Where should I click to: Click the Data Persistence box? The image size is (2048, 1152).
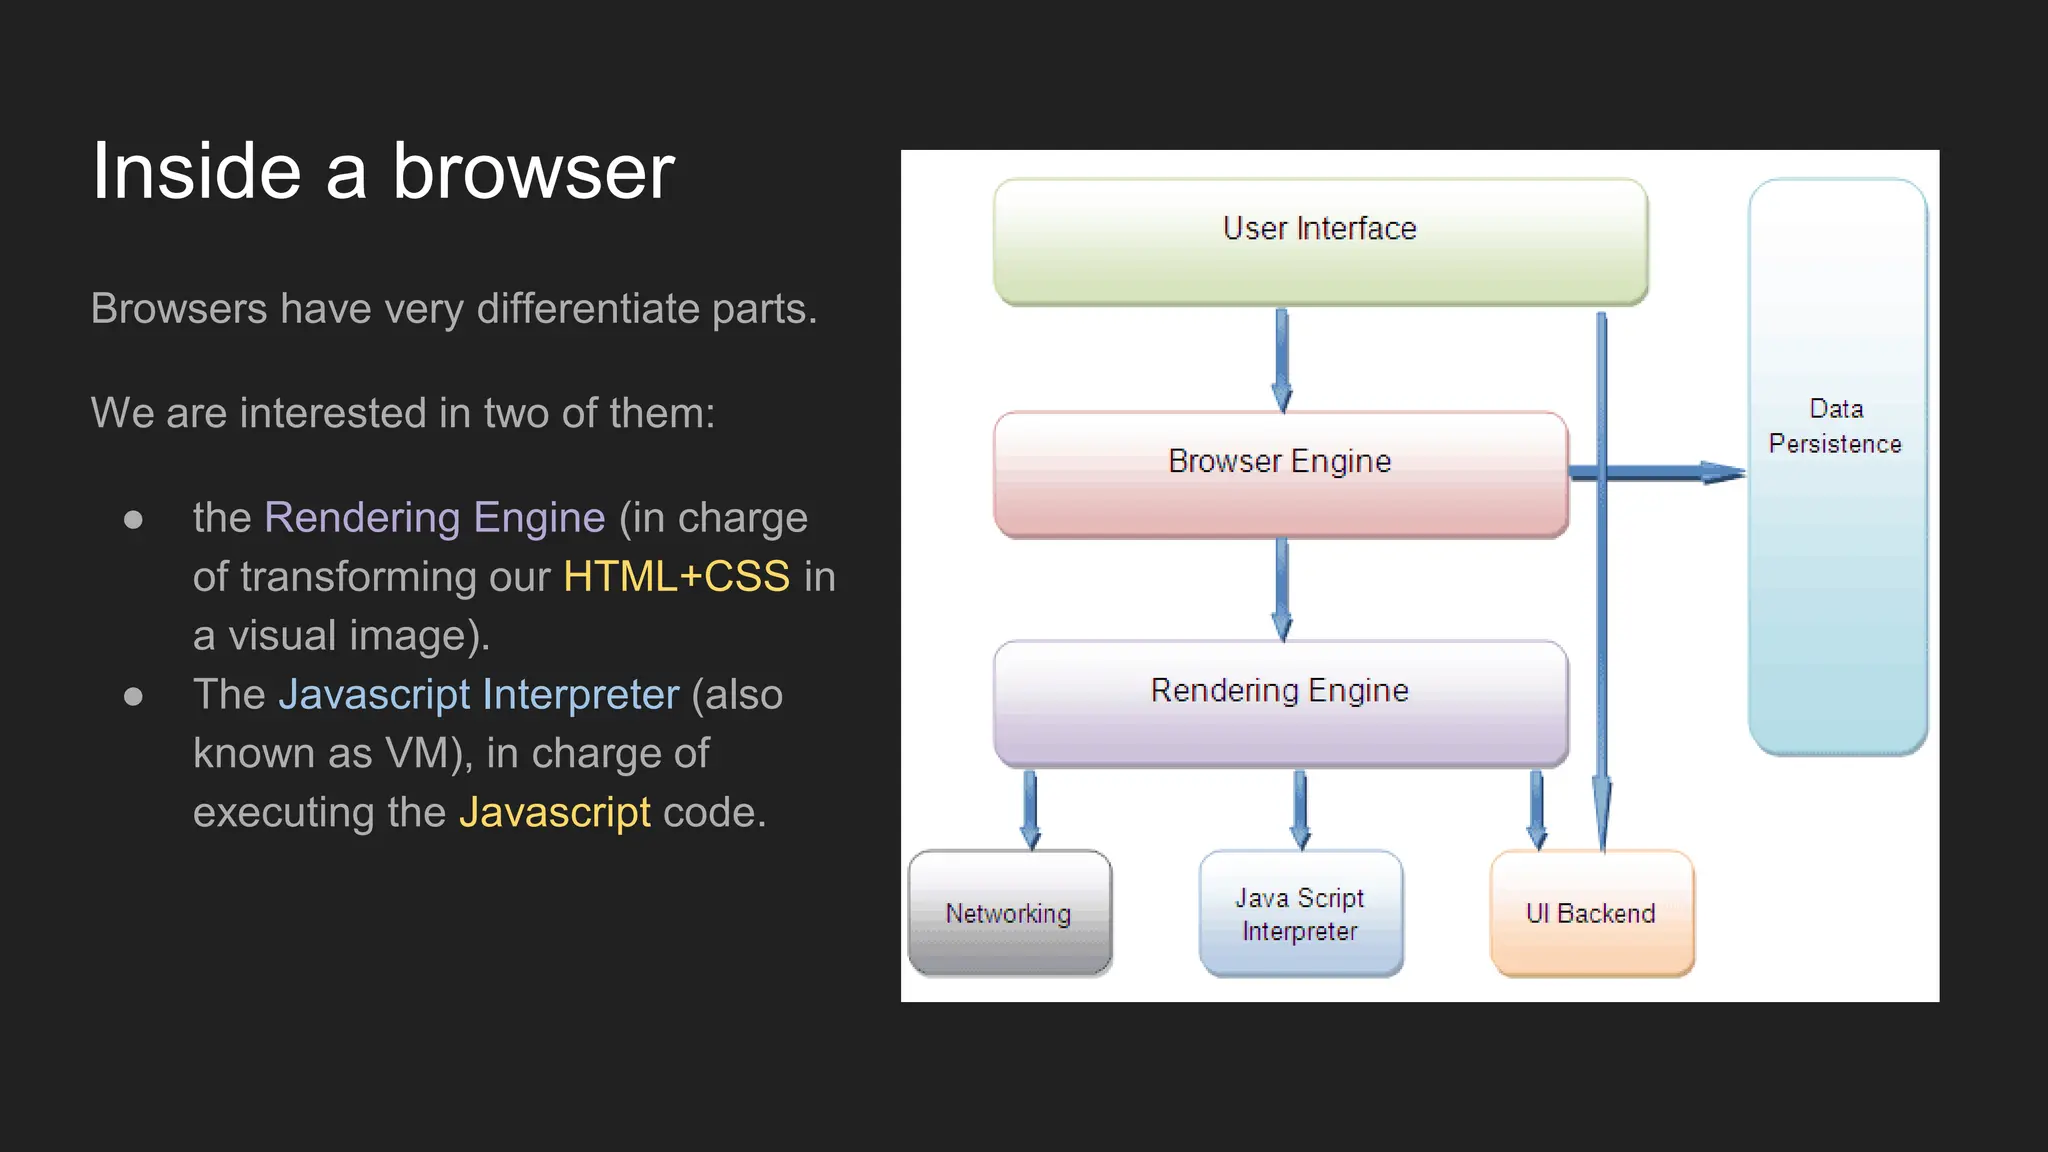coord(1836,467)
